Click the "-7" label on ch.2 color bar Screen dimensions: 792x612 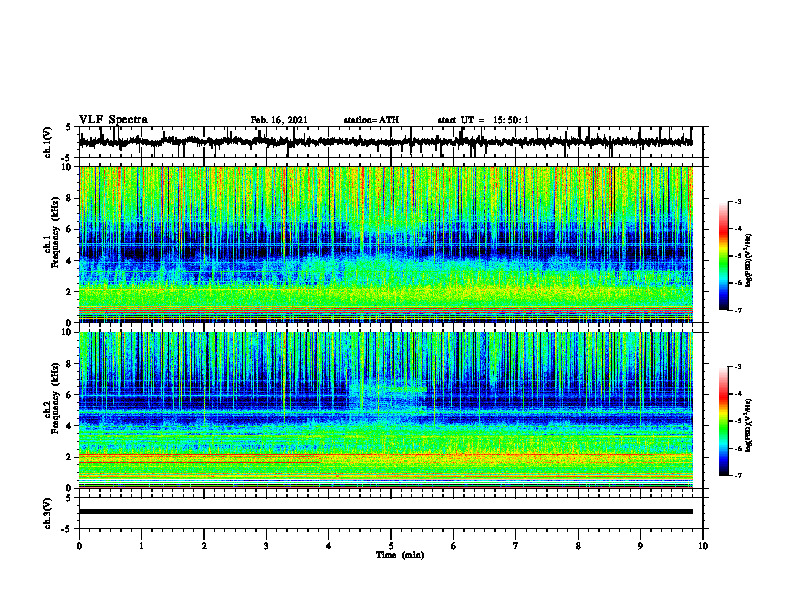(737, 475)
